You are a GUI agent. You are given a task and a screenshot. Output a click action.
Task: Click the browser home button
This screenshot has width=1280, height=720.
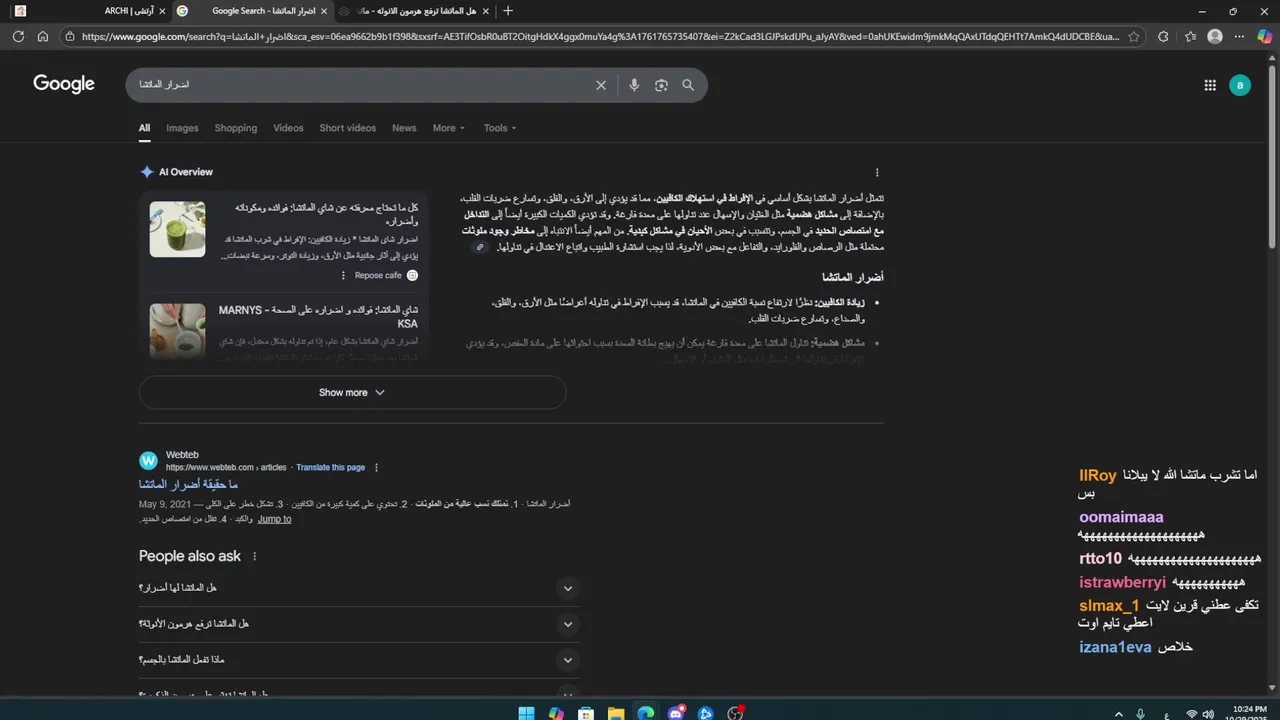point(43,36)
